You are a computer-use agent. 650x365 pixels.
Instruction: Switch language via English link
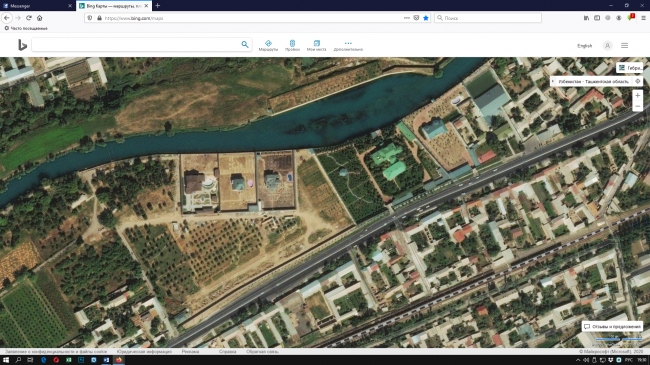(x=585, y=46)
